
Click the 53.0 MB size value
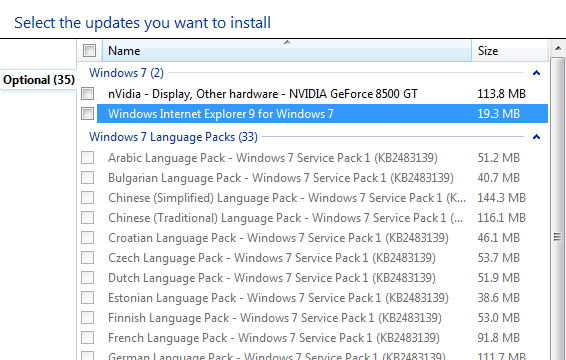tap(498, 318)
